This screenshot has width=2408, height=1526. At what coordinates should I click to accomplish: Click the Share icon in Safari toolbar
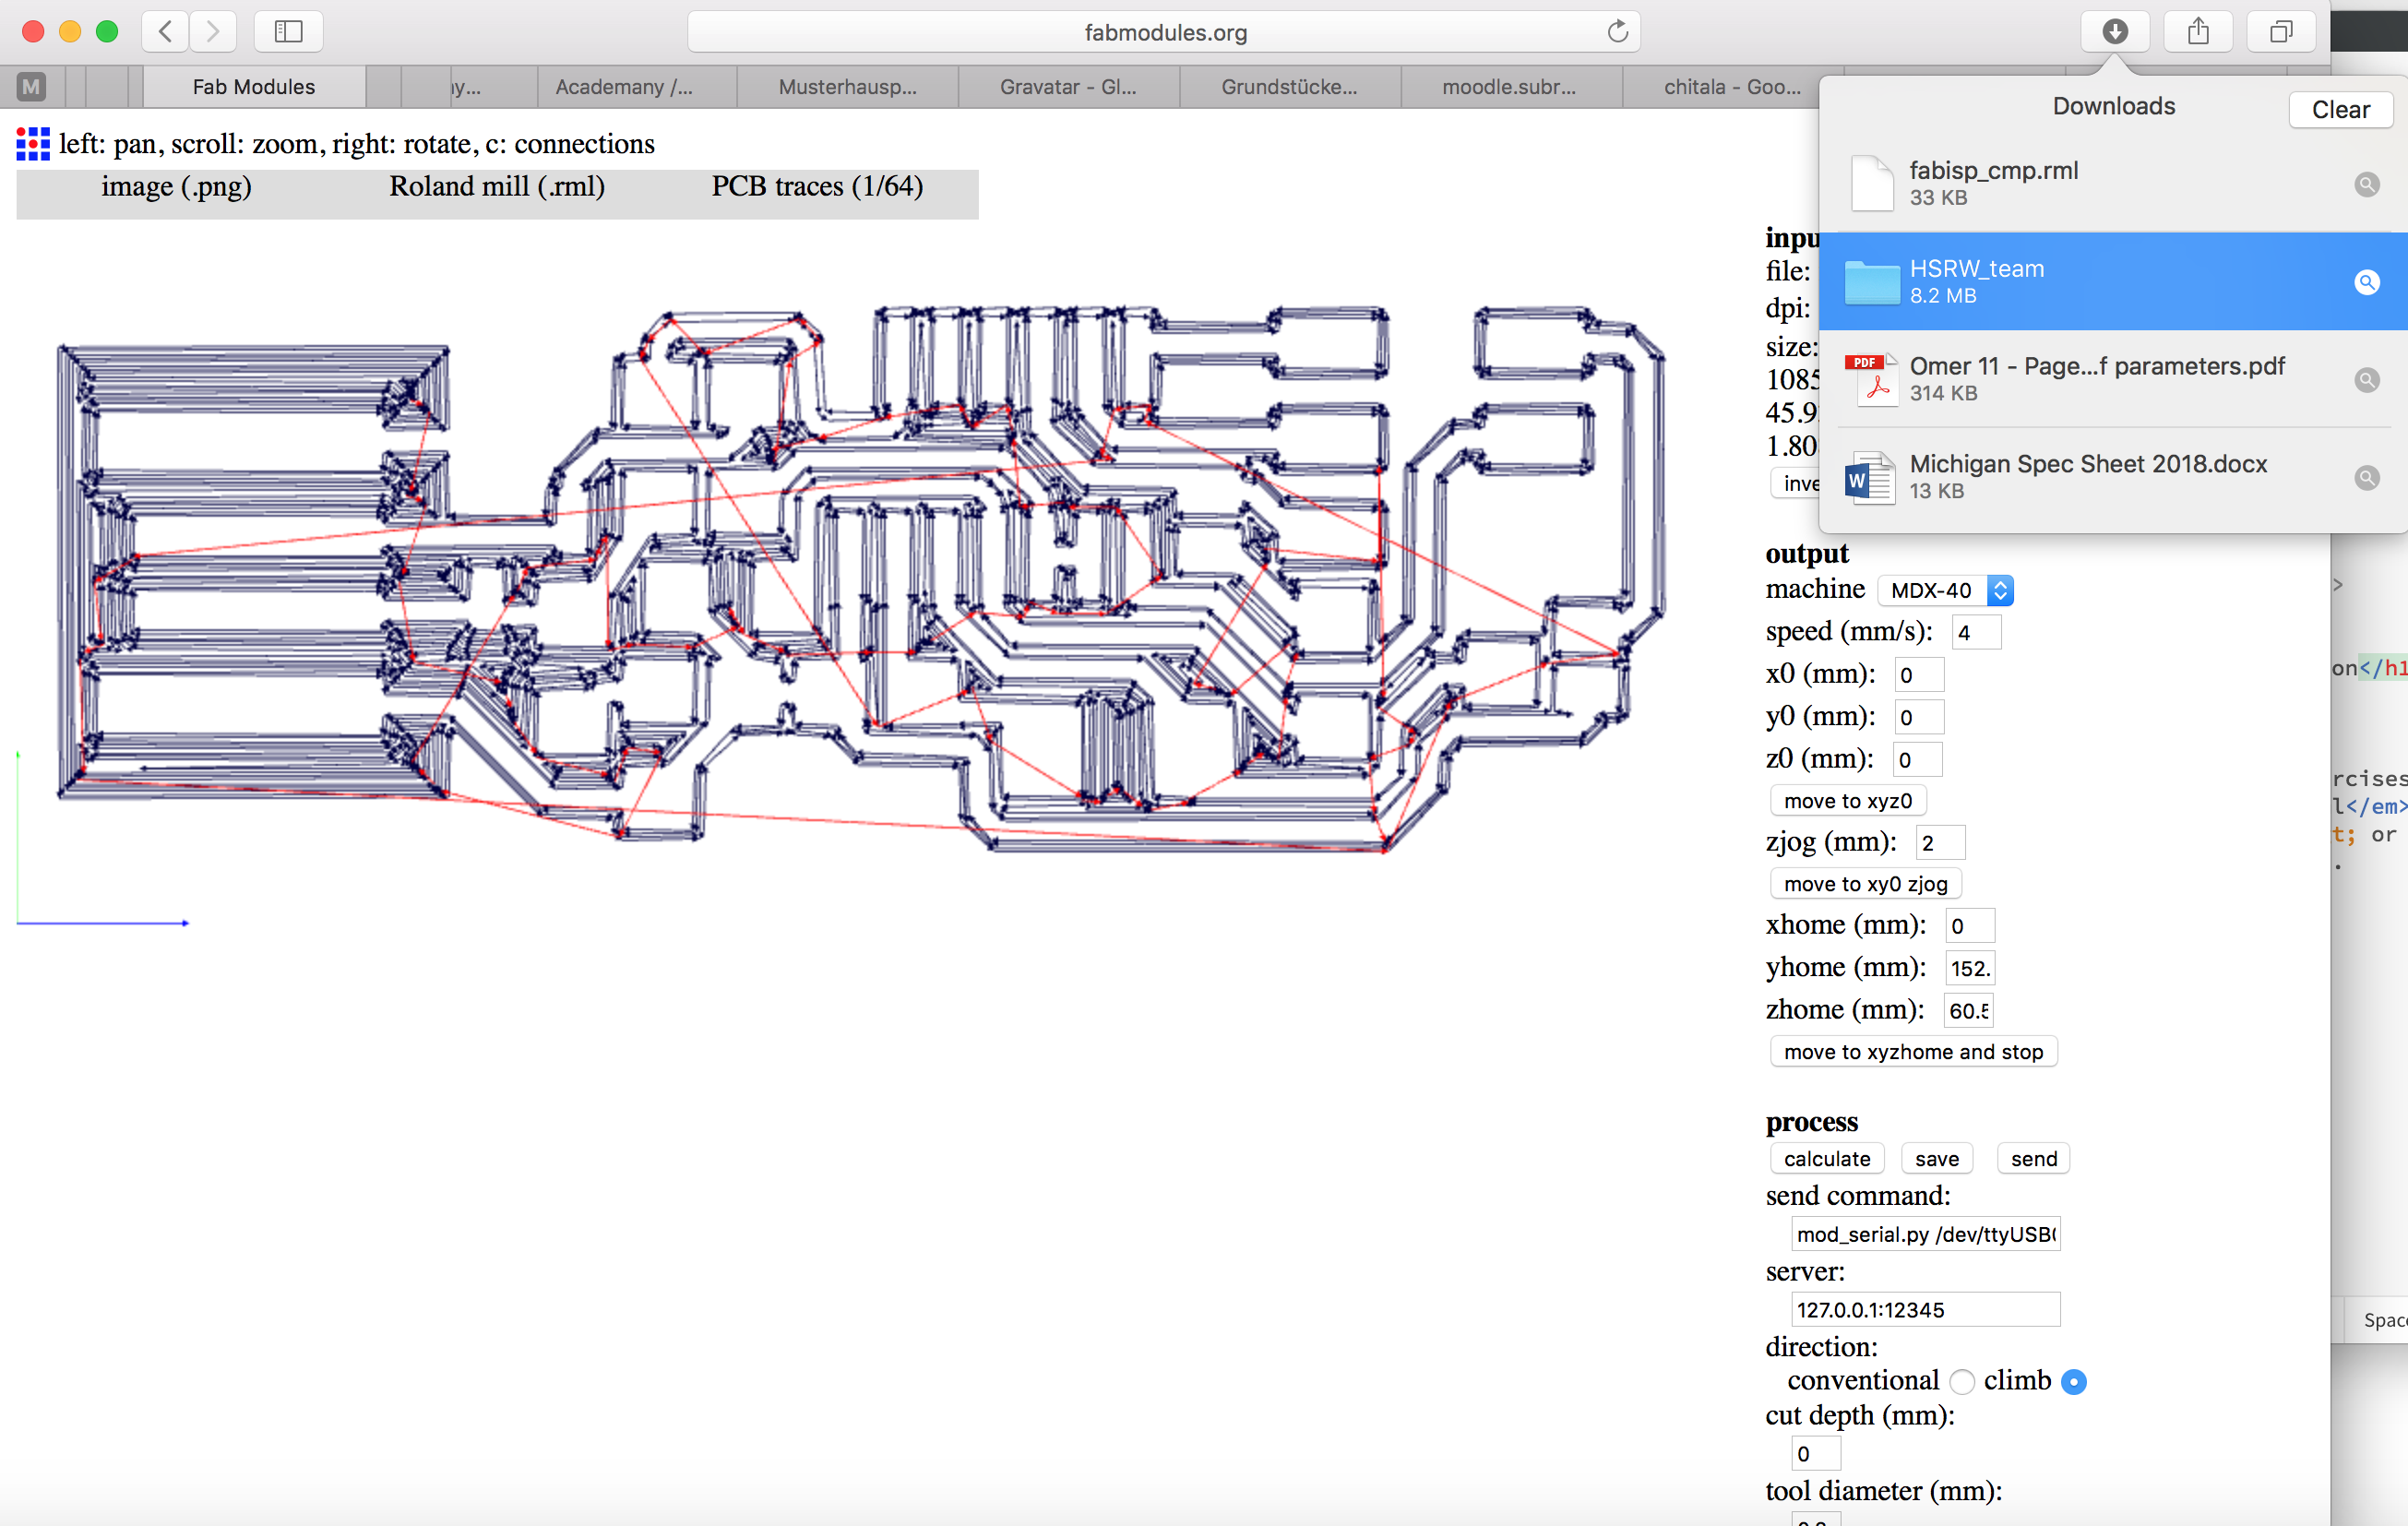(x=2197, y=31)
